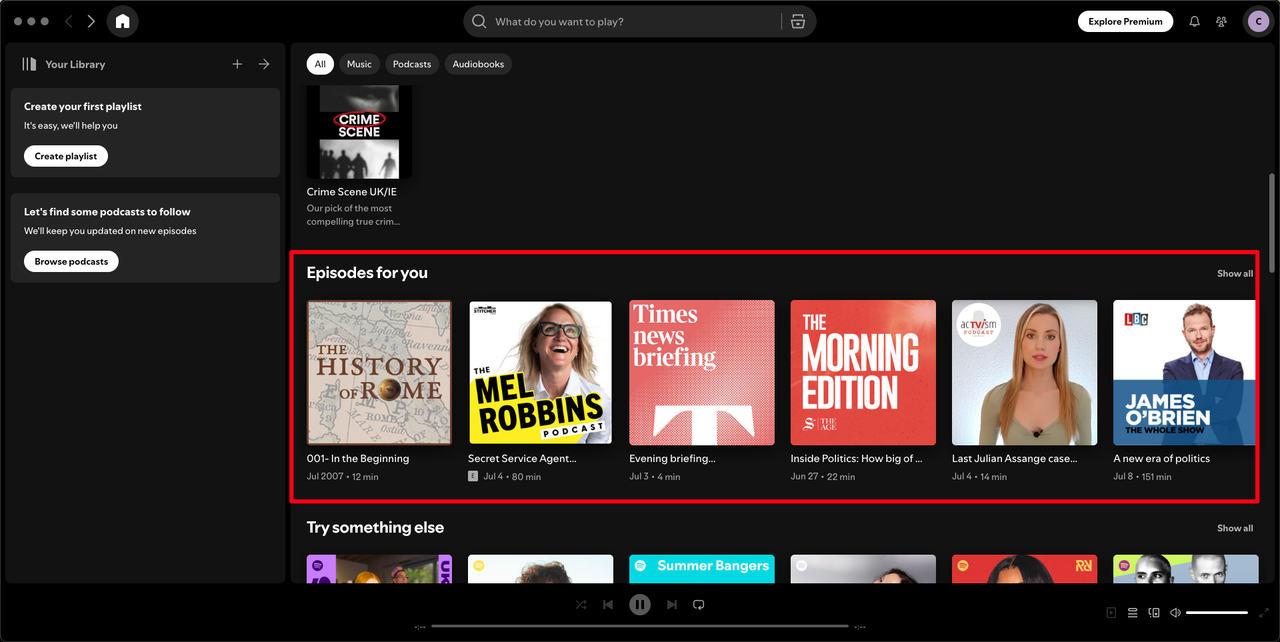Adjust the volume slider
The height and width of the screenshot is (642, 1280).
click(x=1217, y=612)
